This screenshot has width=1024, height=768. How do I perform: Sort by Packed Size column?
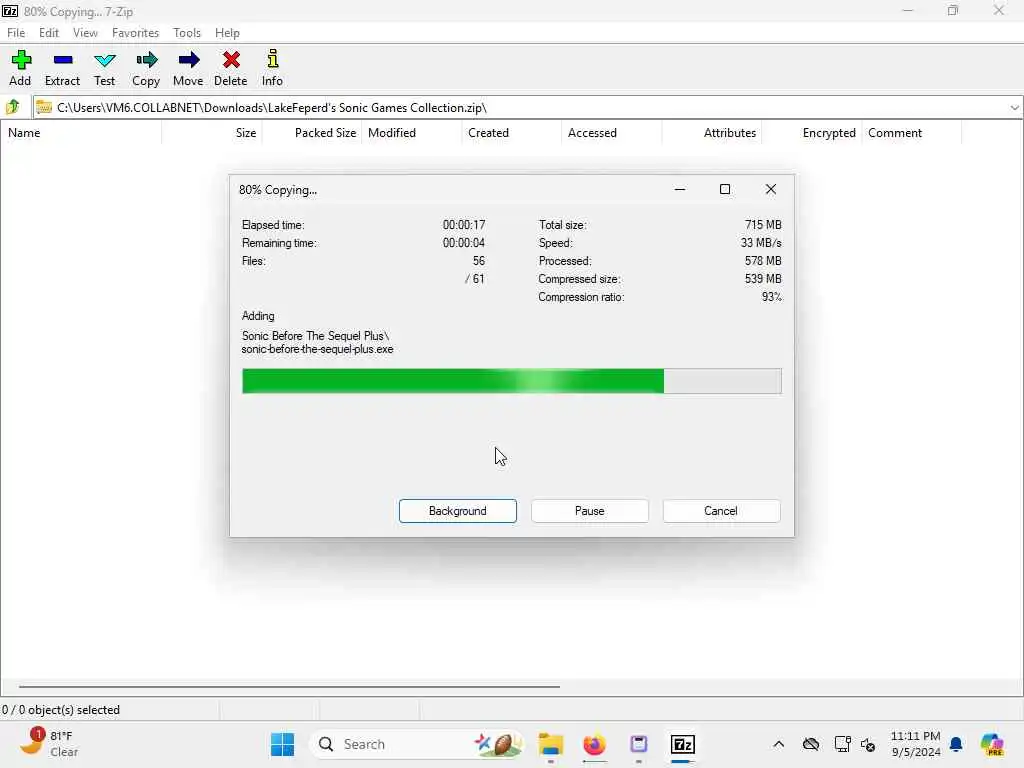pos(312,133)
